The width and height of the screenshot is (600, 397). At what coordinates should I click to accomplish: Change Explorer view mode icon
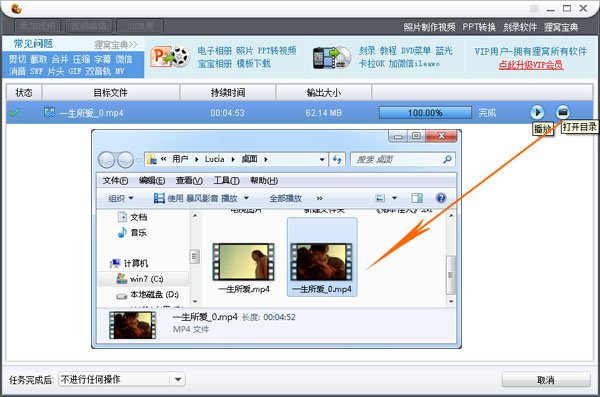380,198
